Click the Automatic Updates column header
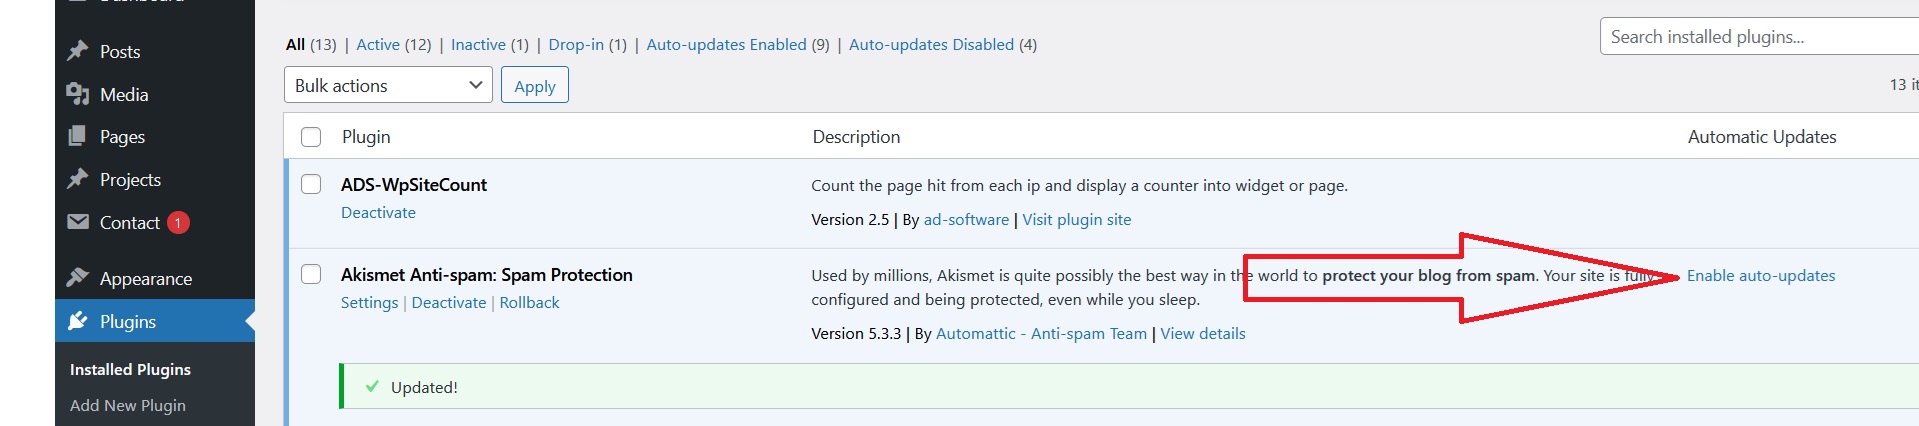 pos(1762,137)
